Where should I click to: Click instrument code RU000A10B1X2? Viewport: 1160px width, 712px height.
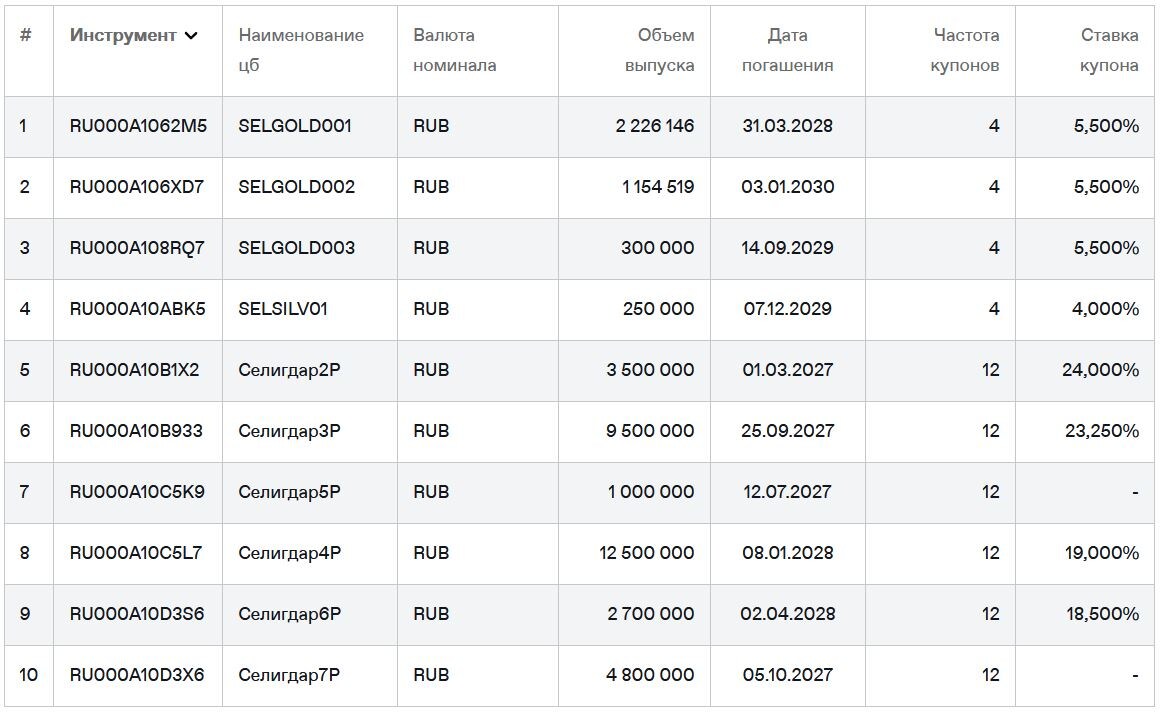[134, 370]
